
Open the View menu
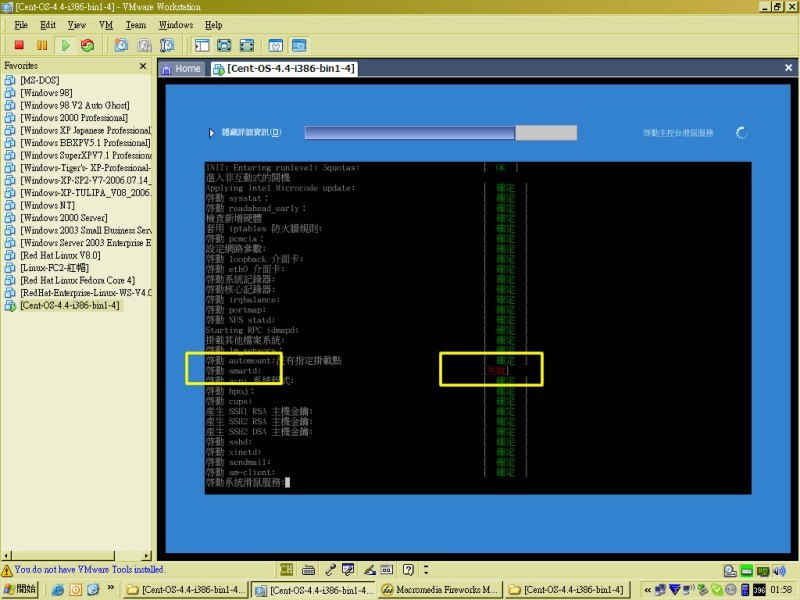coord(77,25)
